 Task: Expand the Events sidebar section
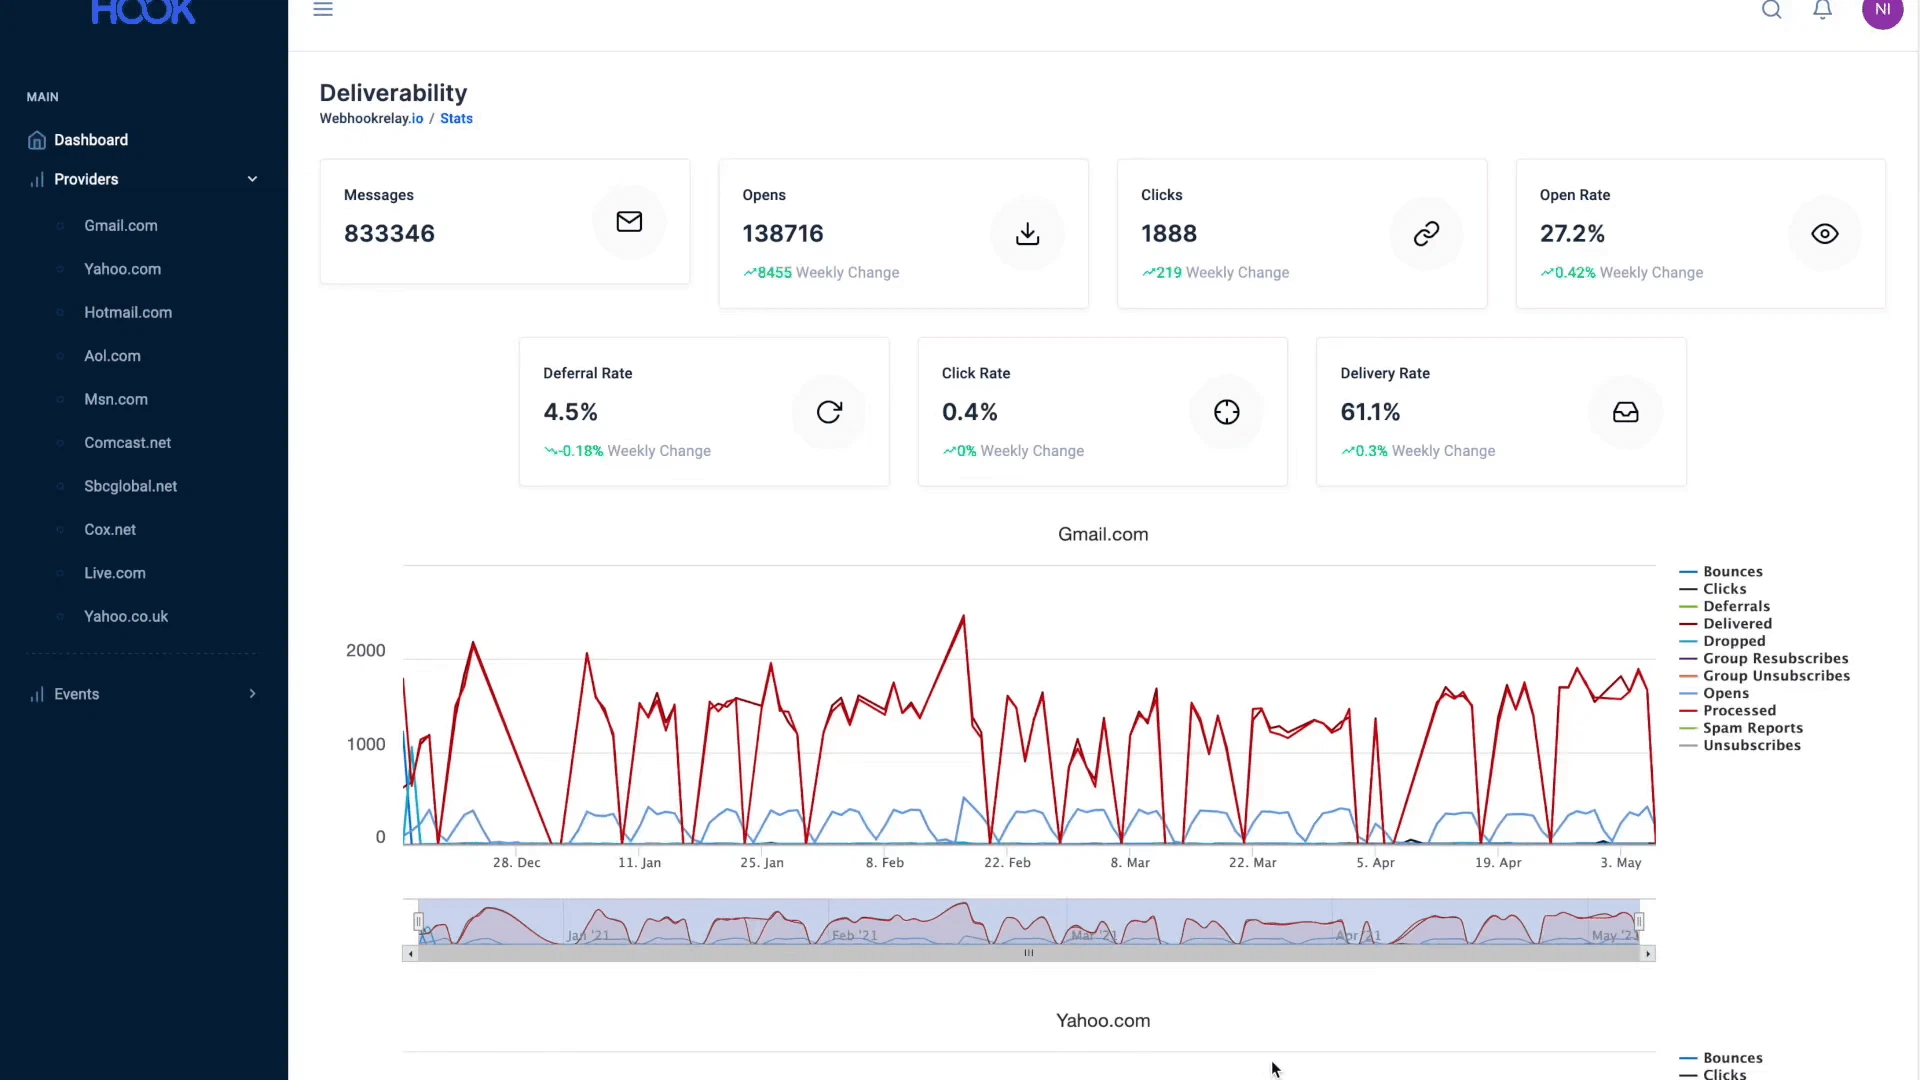(252, 694)
